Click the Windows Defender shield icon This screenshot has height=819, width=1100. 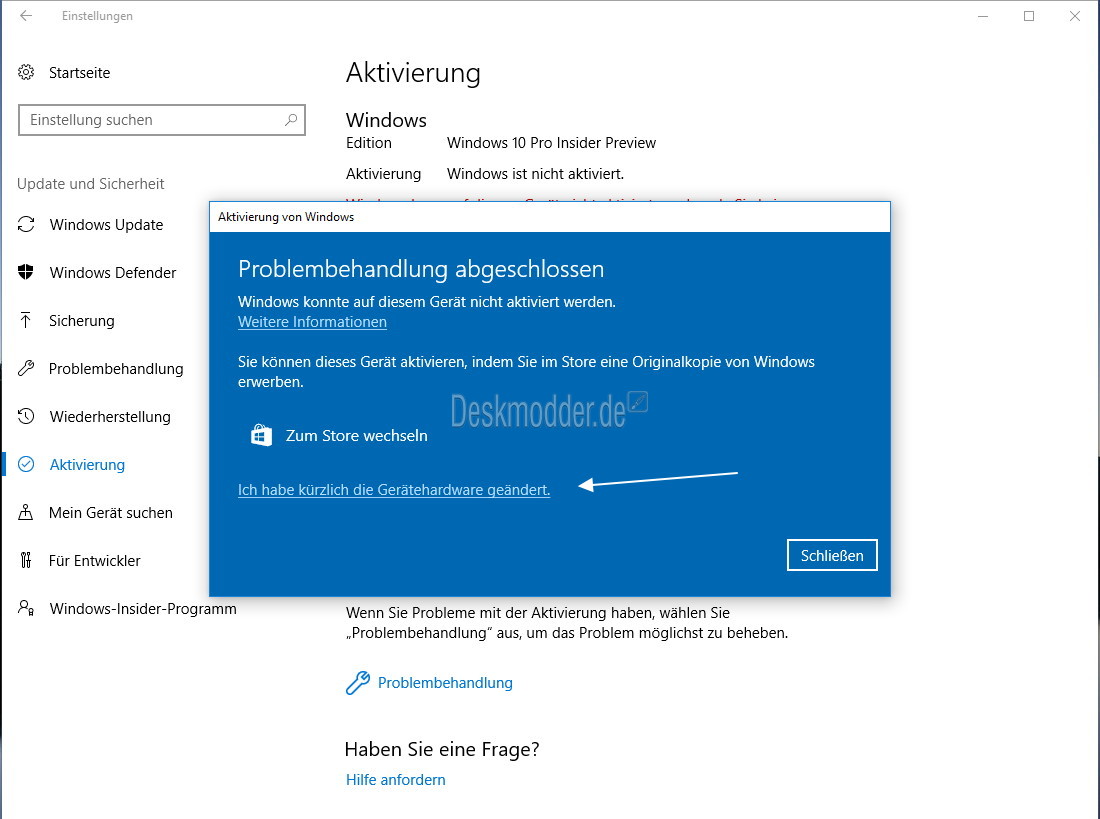coord(27,273)
